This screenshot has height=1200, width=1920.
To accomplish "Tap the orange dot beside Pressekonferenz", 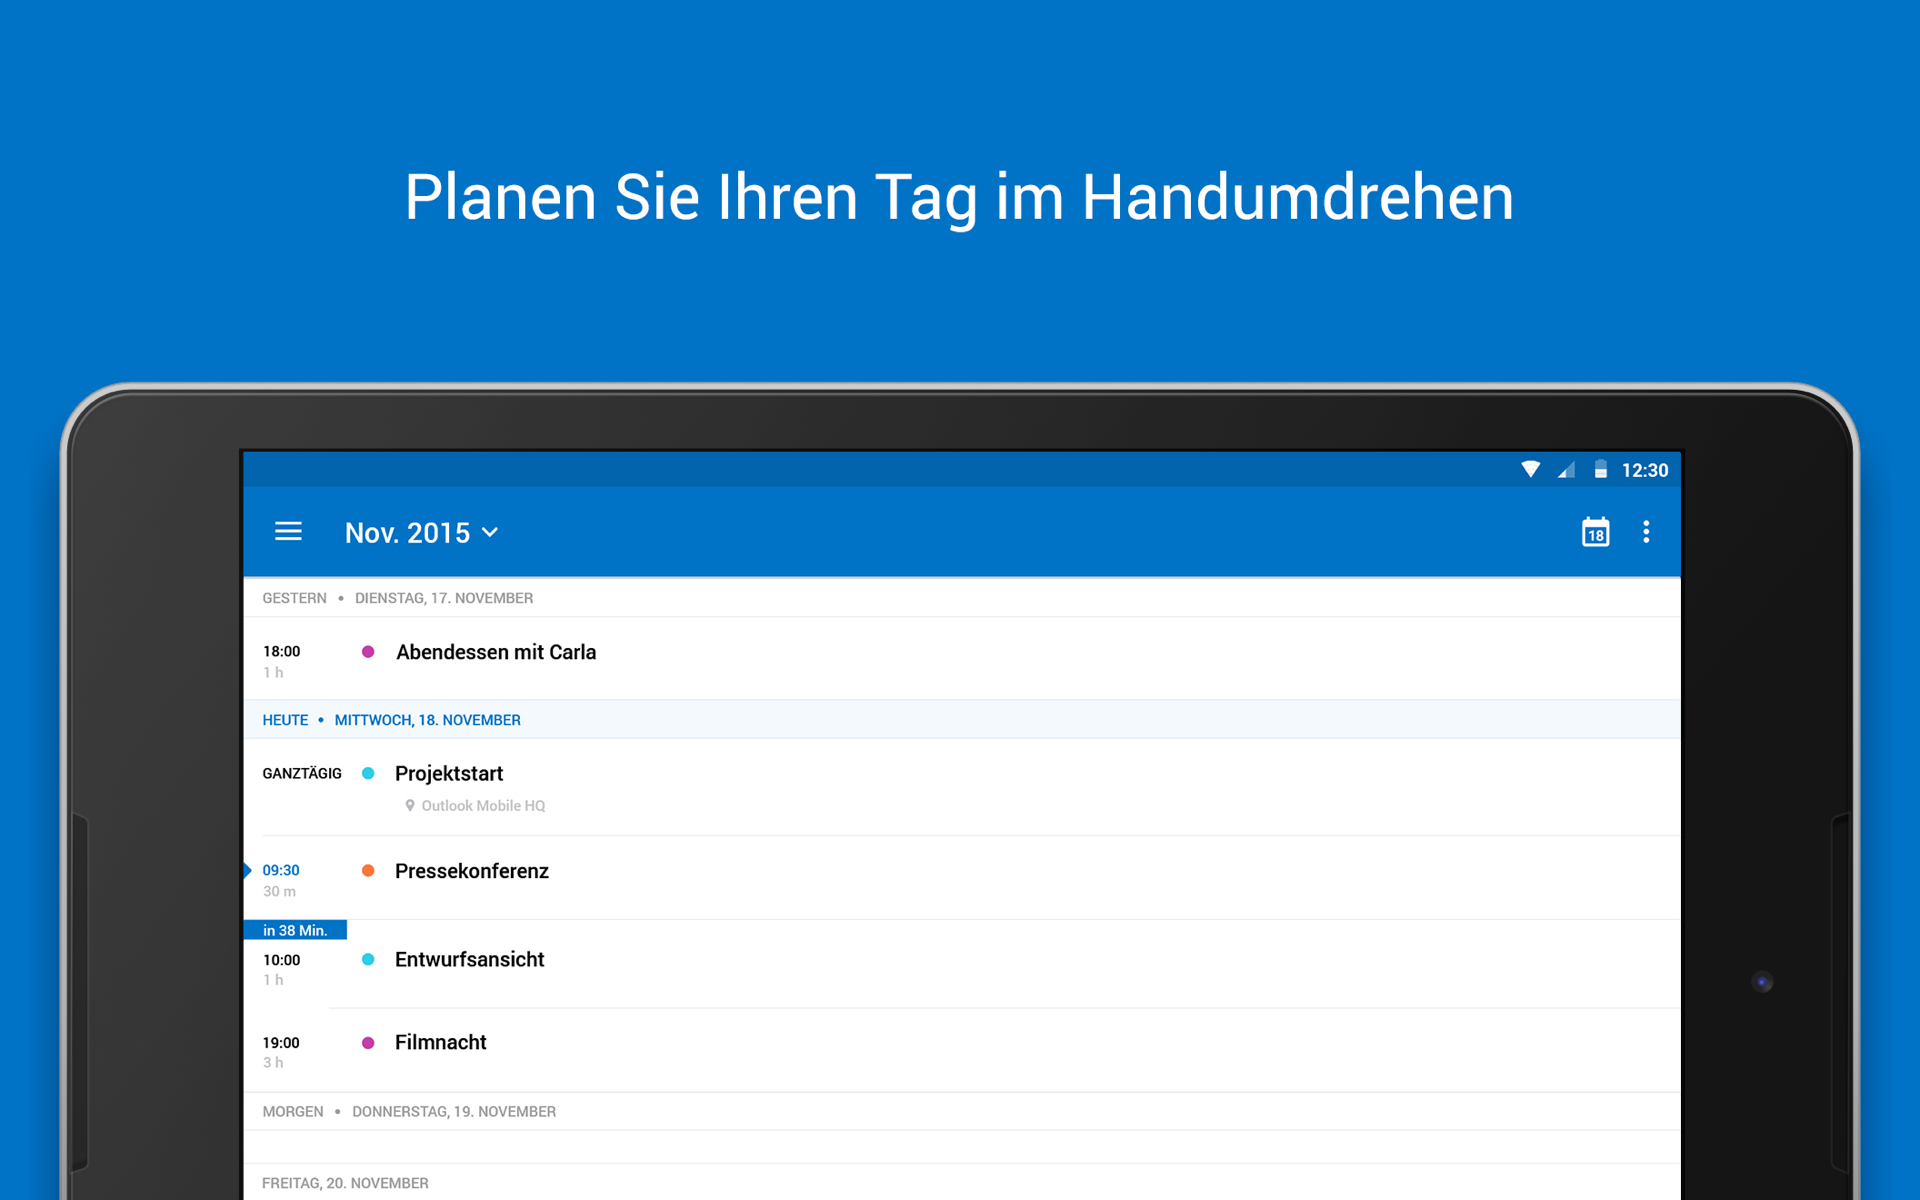I will tap(368, 871).
